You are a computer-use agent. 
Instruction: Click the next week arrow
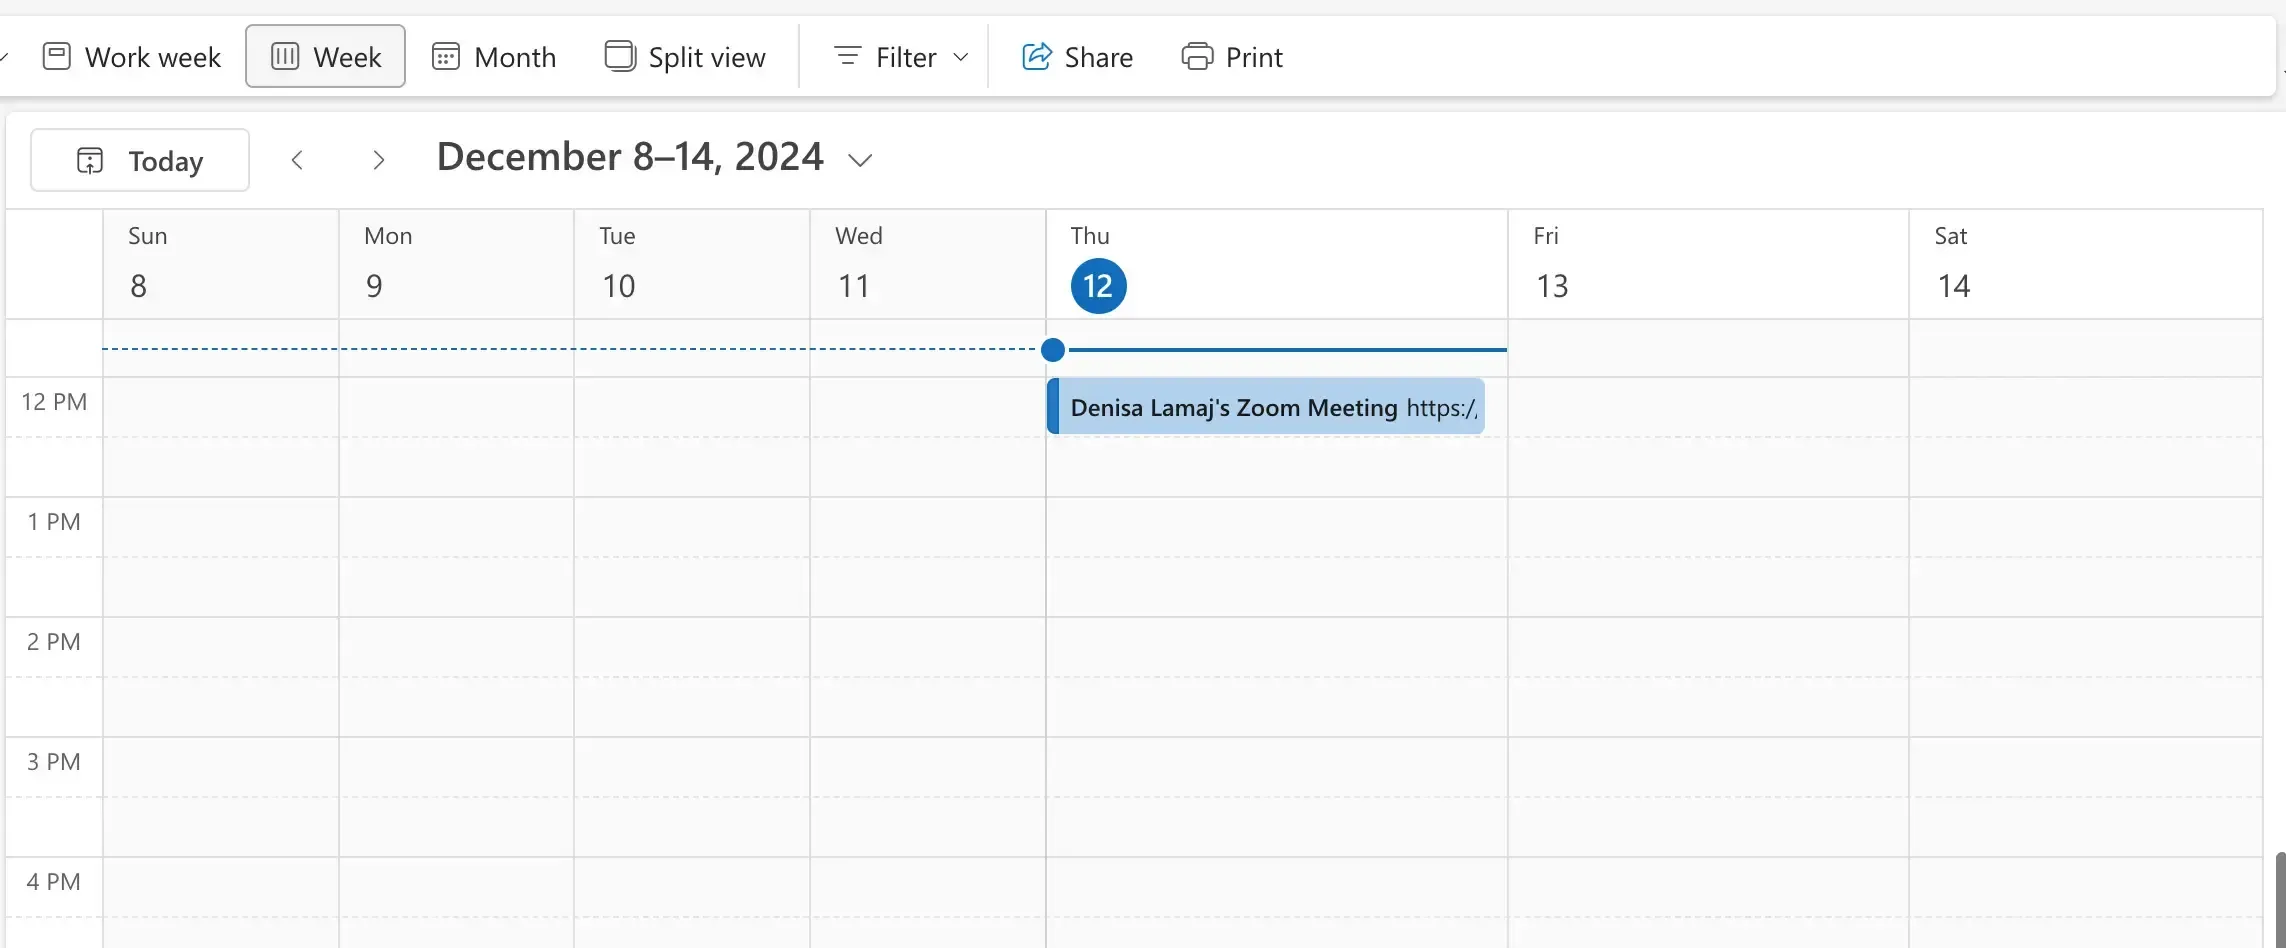coord(378,159)
